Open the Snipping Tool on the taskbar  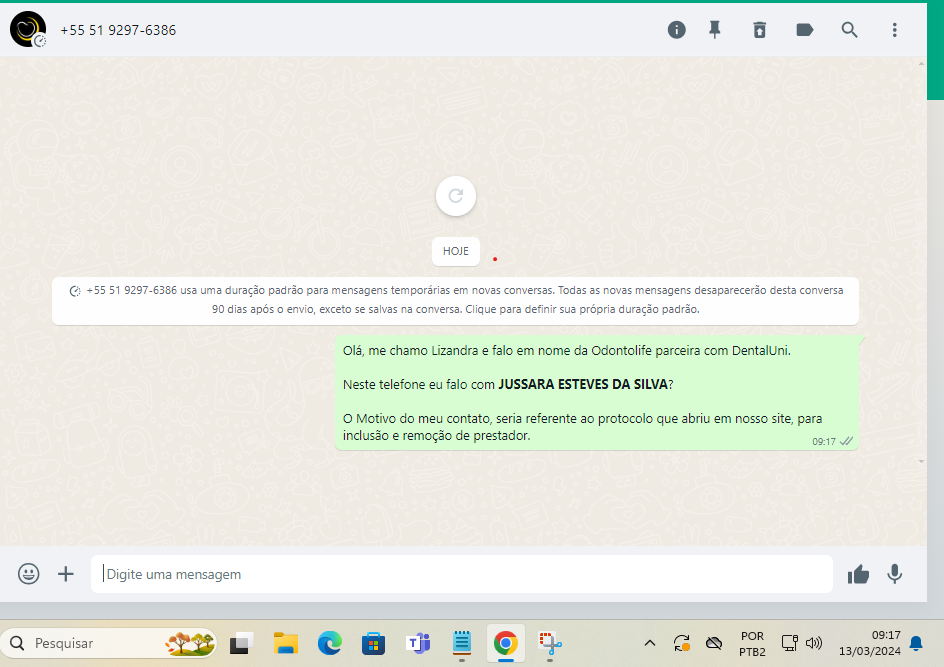550,644
